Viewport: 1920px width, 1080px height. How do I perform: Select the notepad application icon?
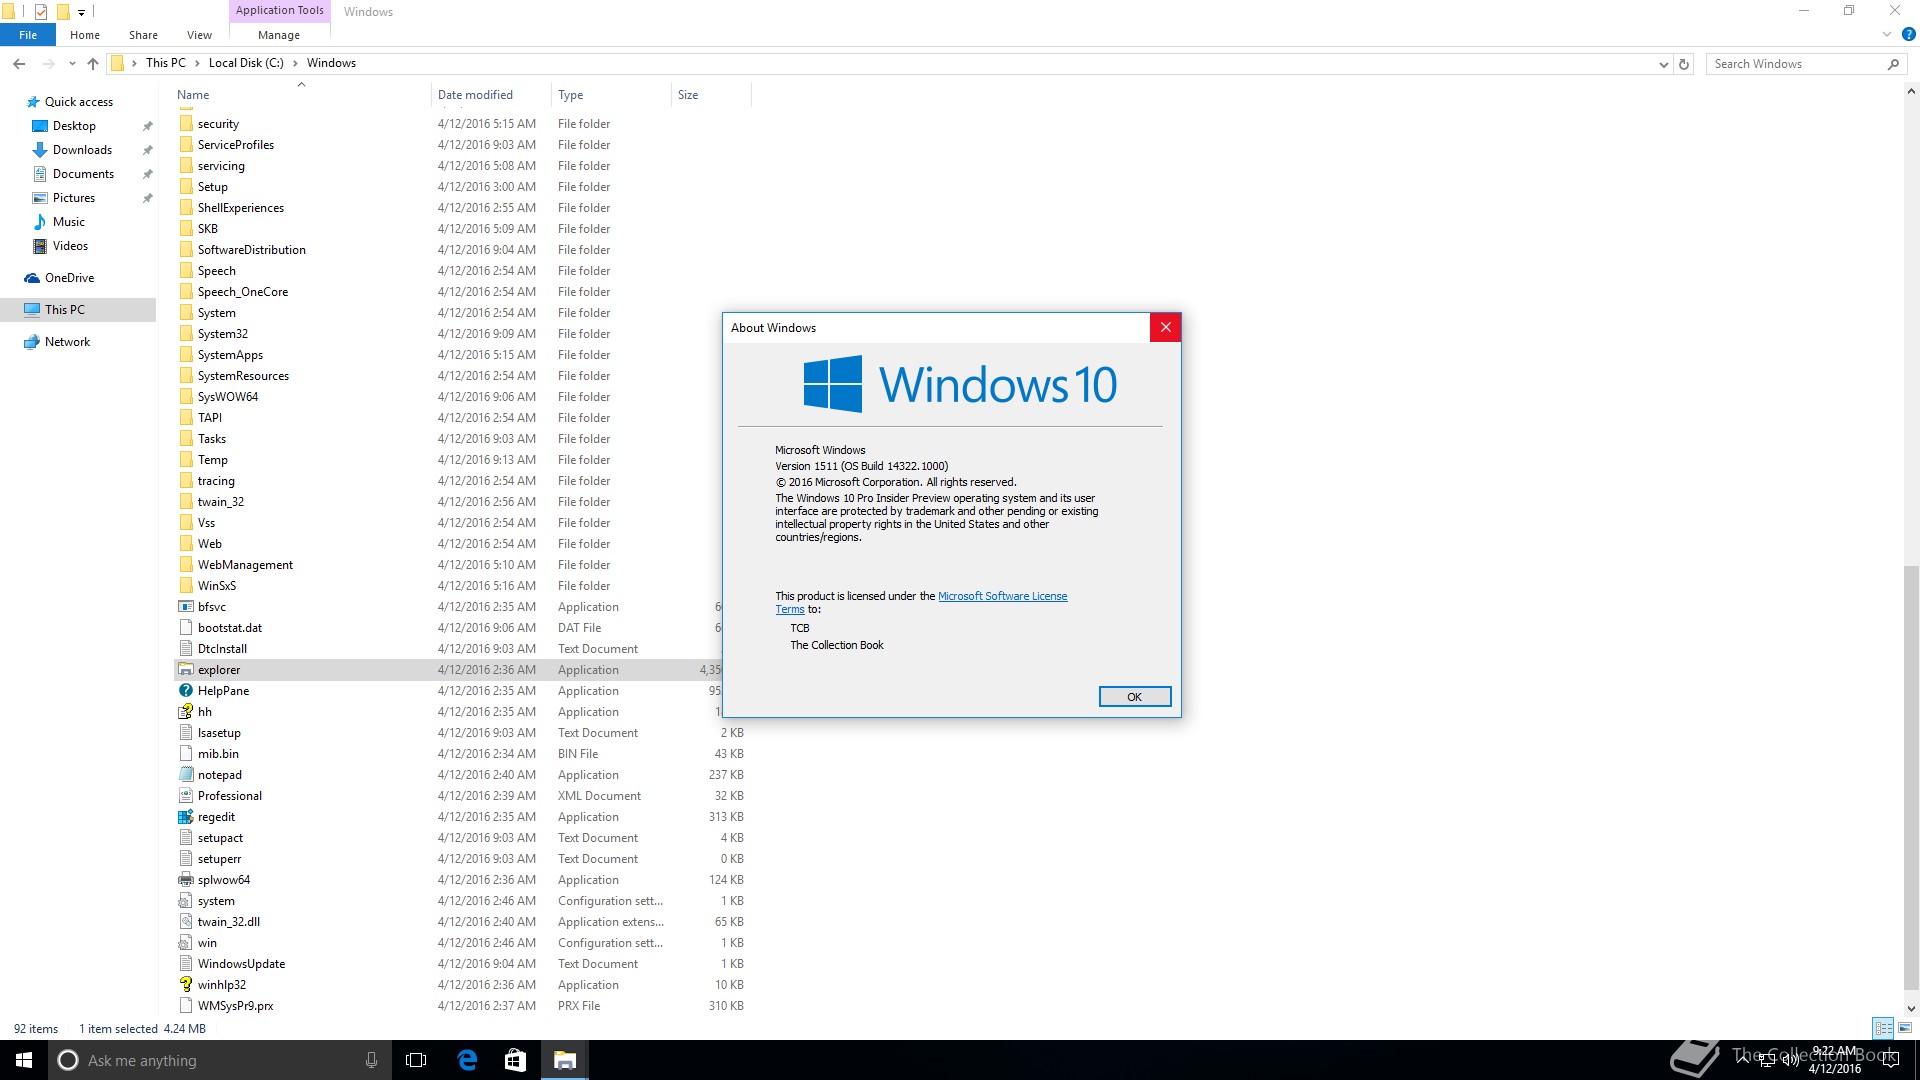tap(186, 775)
